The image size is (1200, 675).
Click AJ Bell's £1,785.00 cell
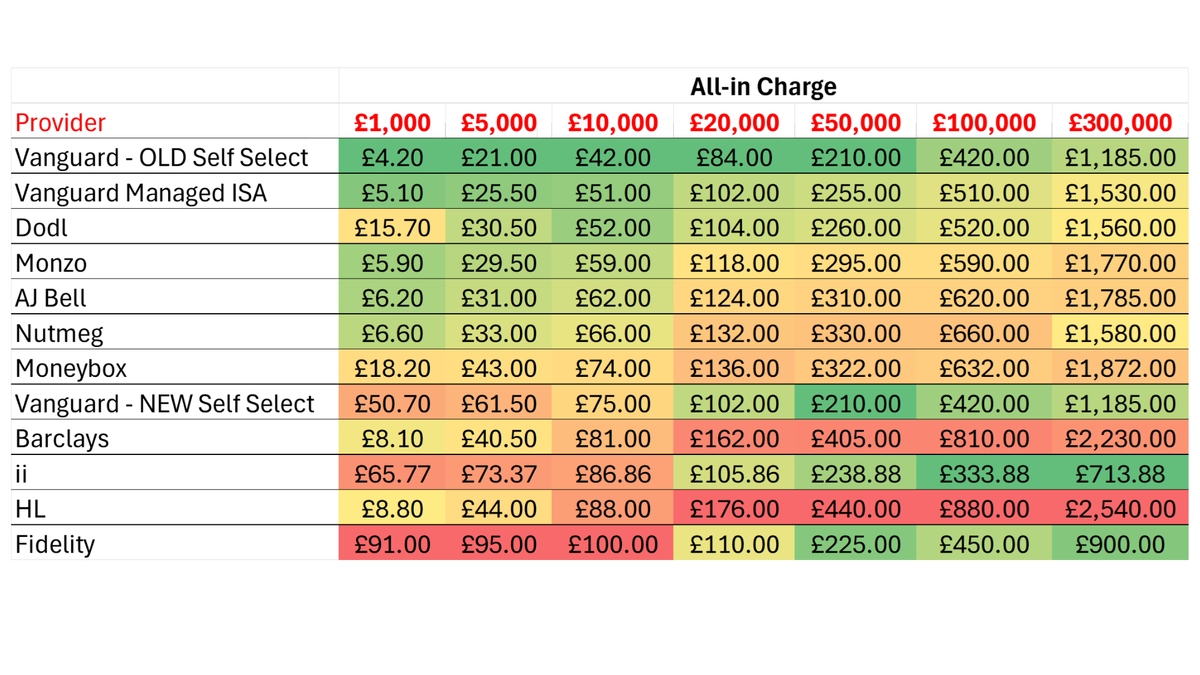tap(1120, 298)
